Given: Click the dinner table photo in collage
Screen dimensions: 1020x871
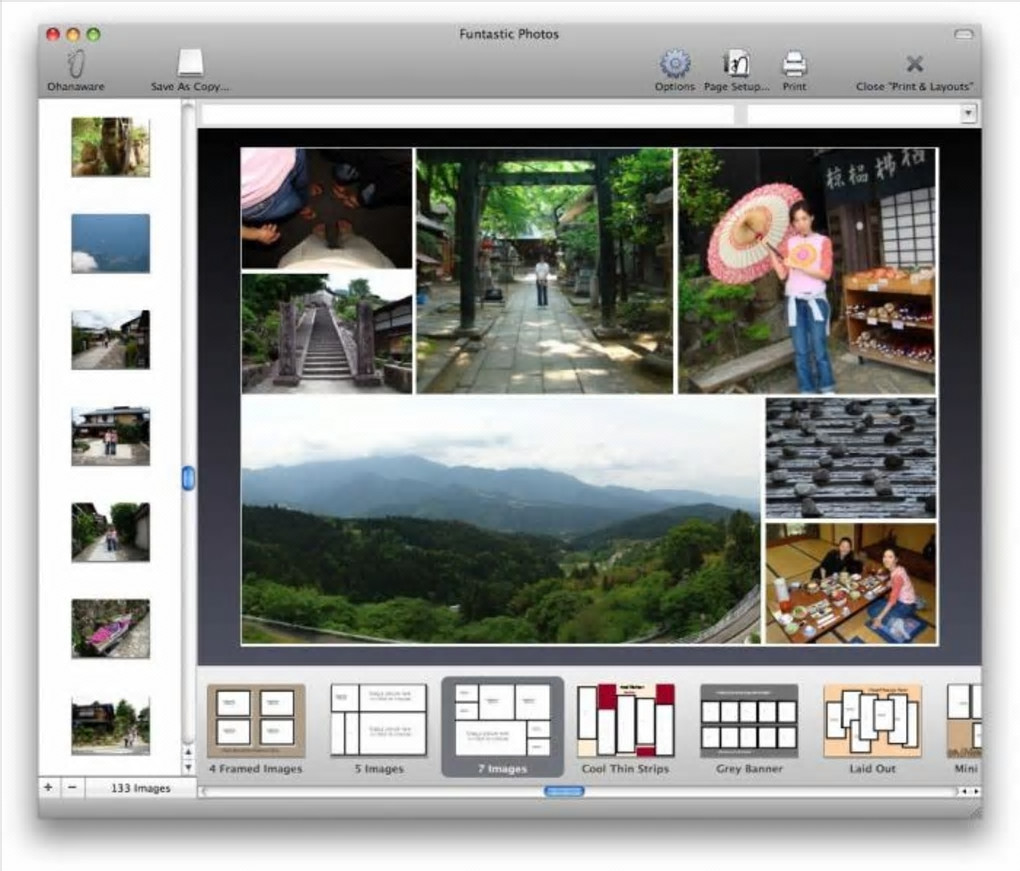Looking at the screenshot, I should point(851,583).
